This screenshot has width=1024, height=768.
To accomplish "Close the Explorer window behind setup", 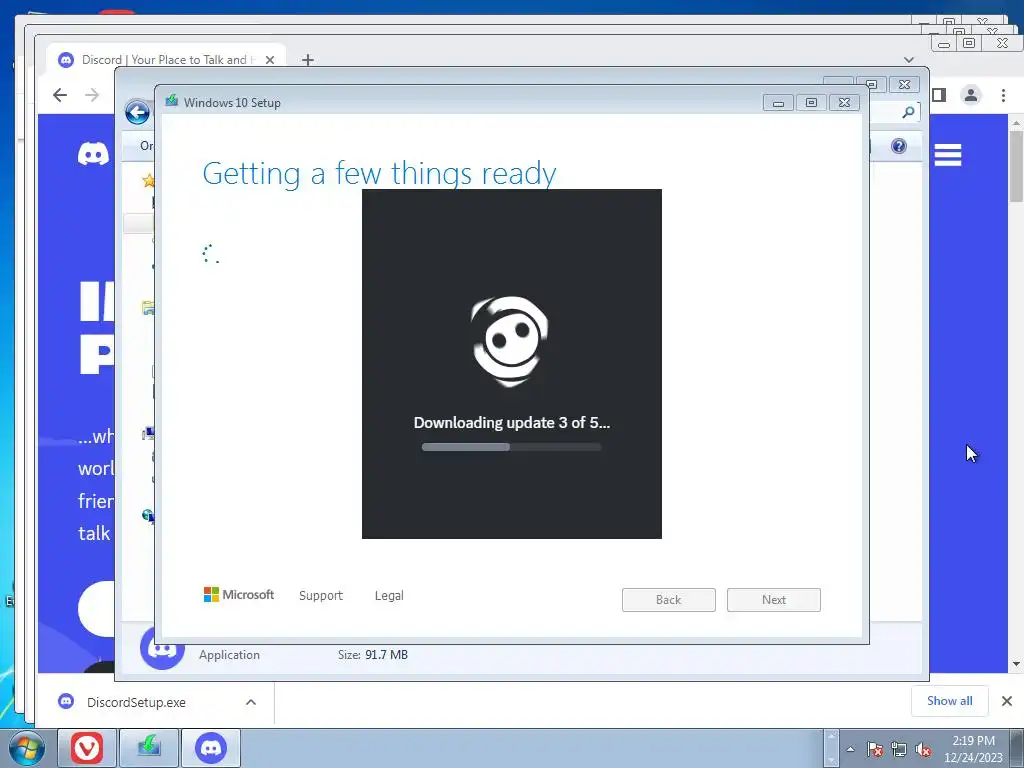I will click(904, 85).
